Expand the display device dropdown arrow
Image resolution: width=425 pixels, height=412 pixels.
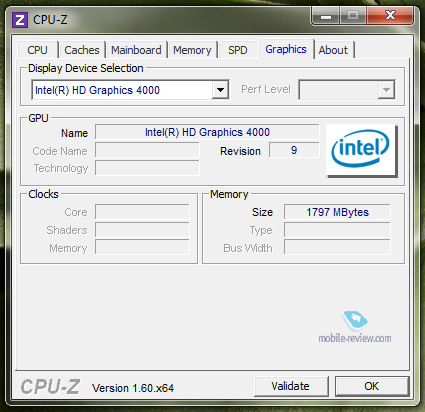click(220, 90)
